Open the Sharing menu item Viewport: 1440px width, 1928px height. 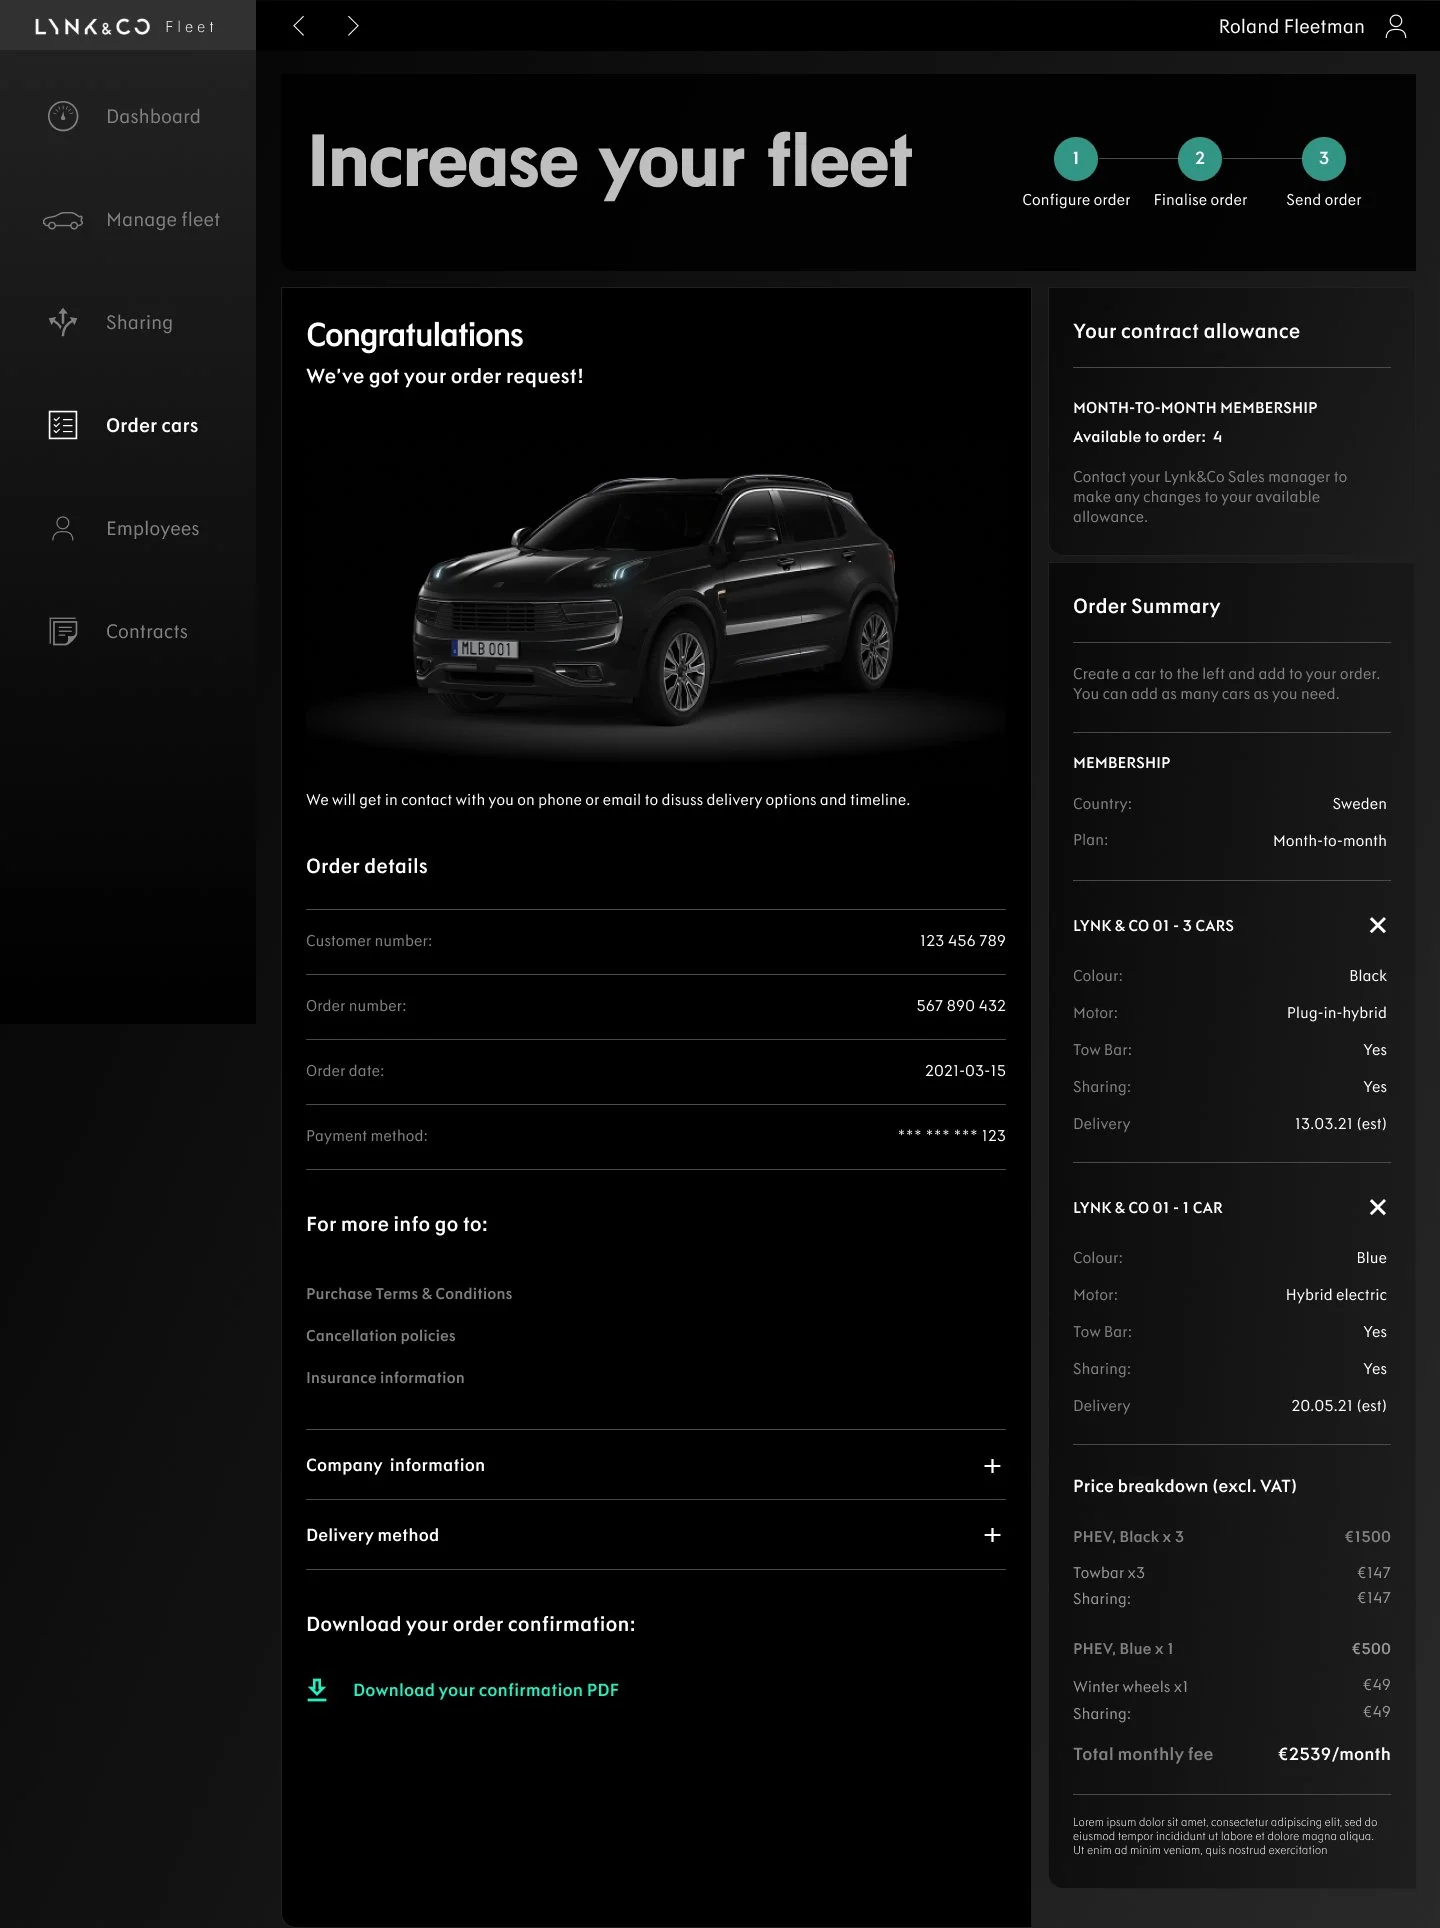click(x=139, y=323)
